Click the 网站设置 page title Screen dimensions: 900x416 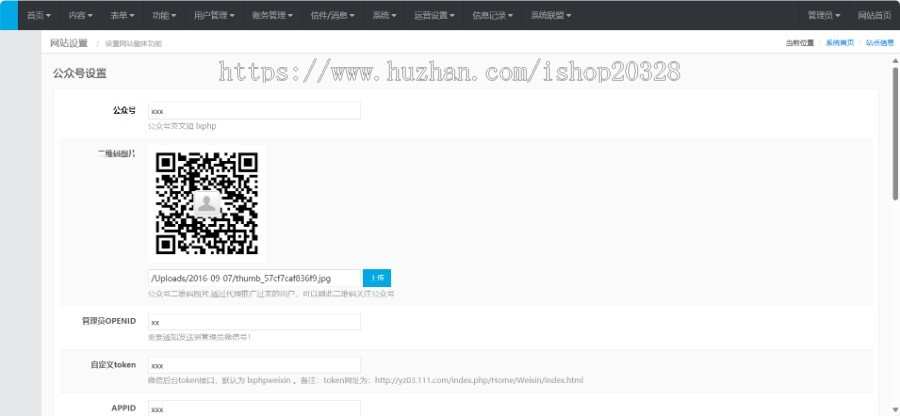tap(69, 43)
